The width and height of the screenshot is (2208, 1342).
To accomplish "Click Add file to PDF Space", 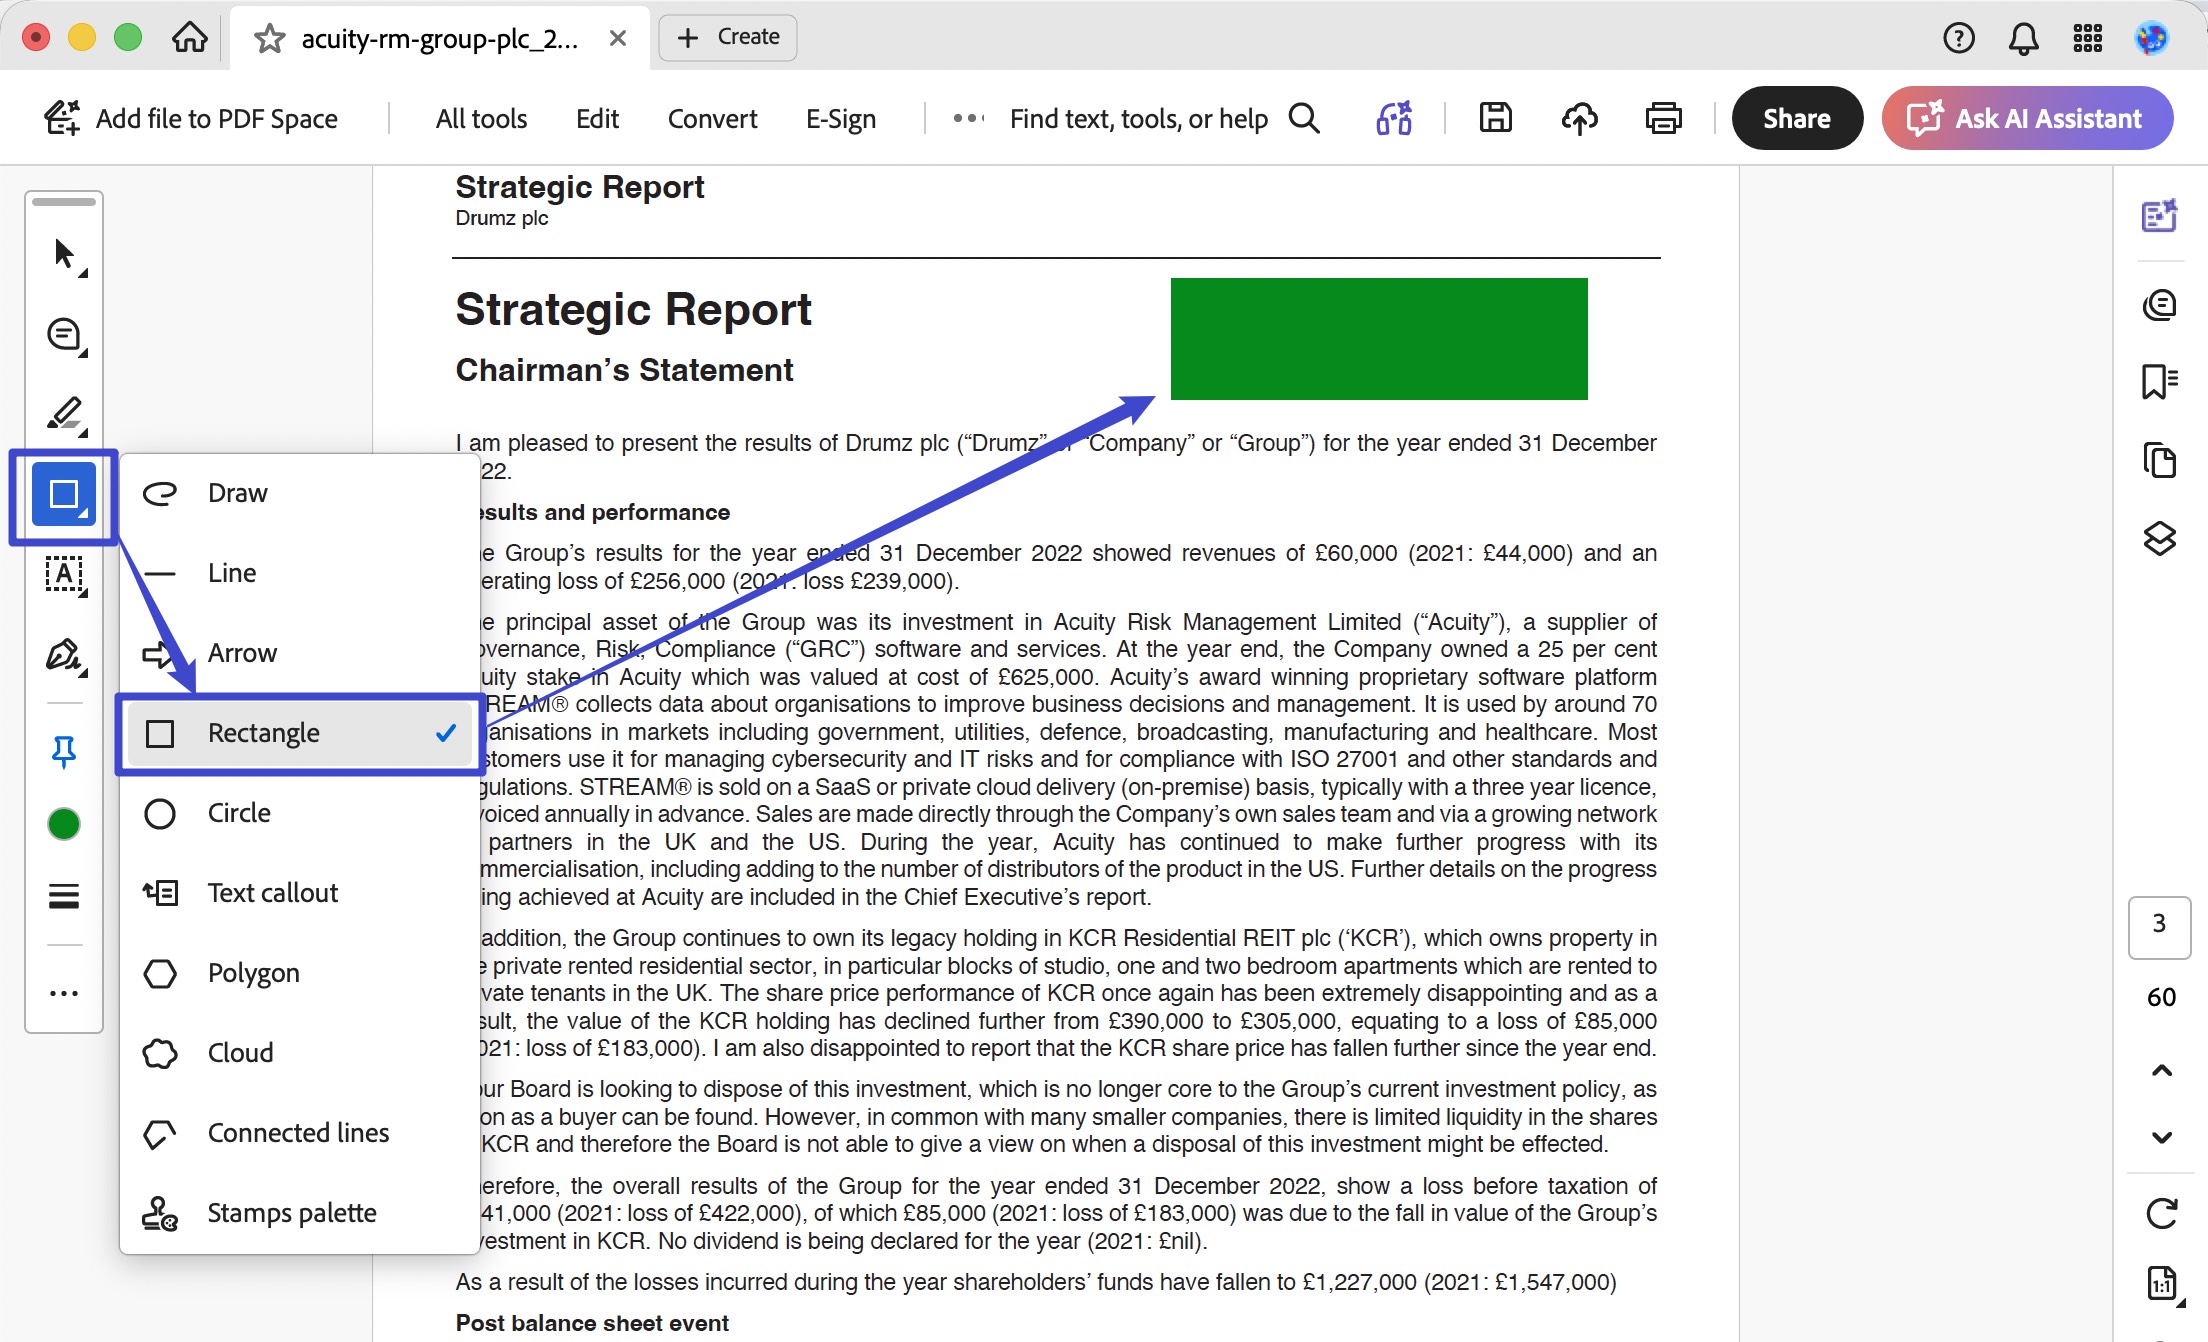I will [190, 118].
